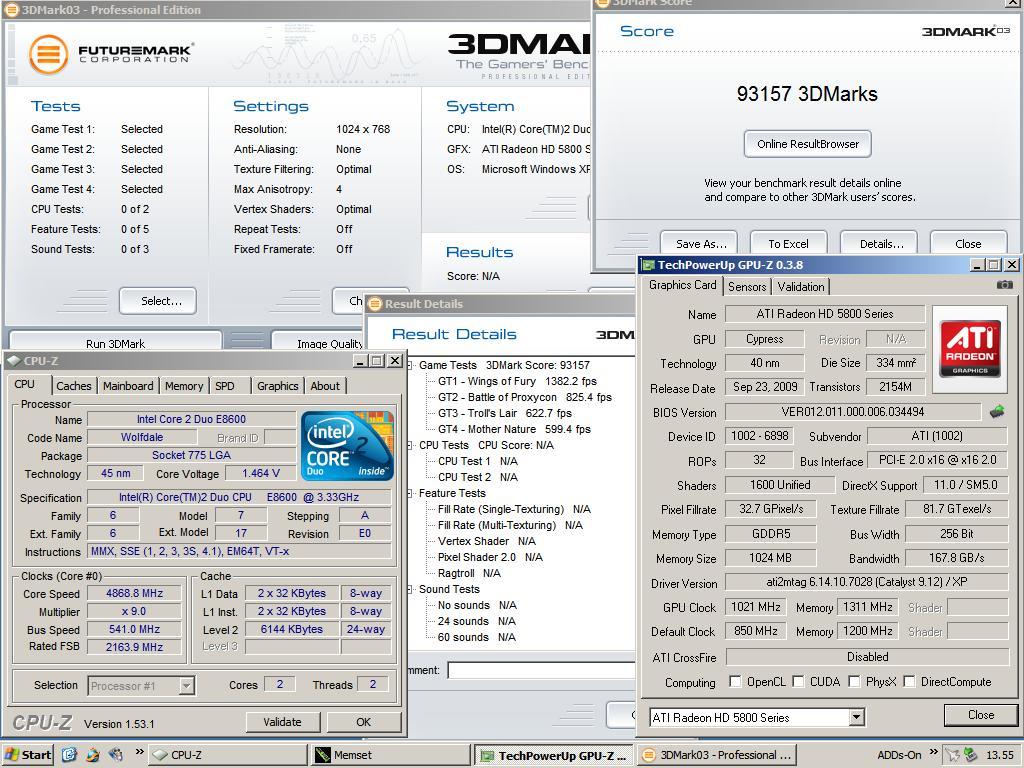The height and width of the screenshot is (768, 1024).
Task: Click the Validate button in CPU-Z
Action: (x=283, y=722)
